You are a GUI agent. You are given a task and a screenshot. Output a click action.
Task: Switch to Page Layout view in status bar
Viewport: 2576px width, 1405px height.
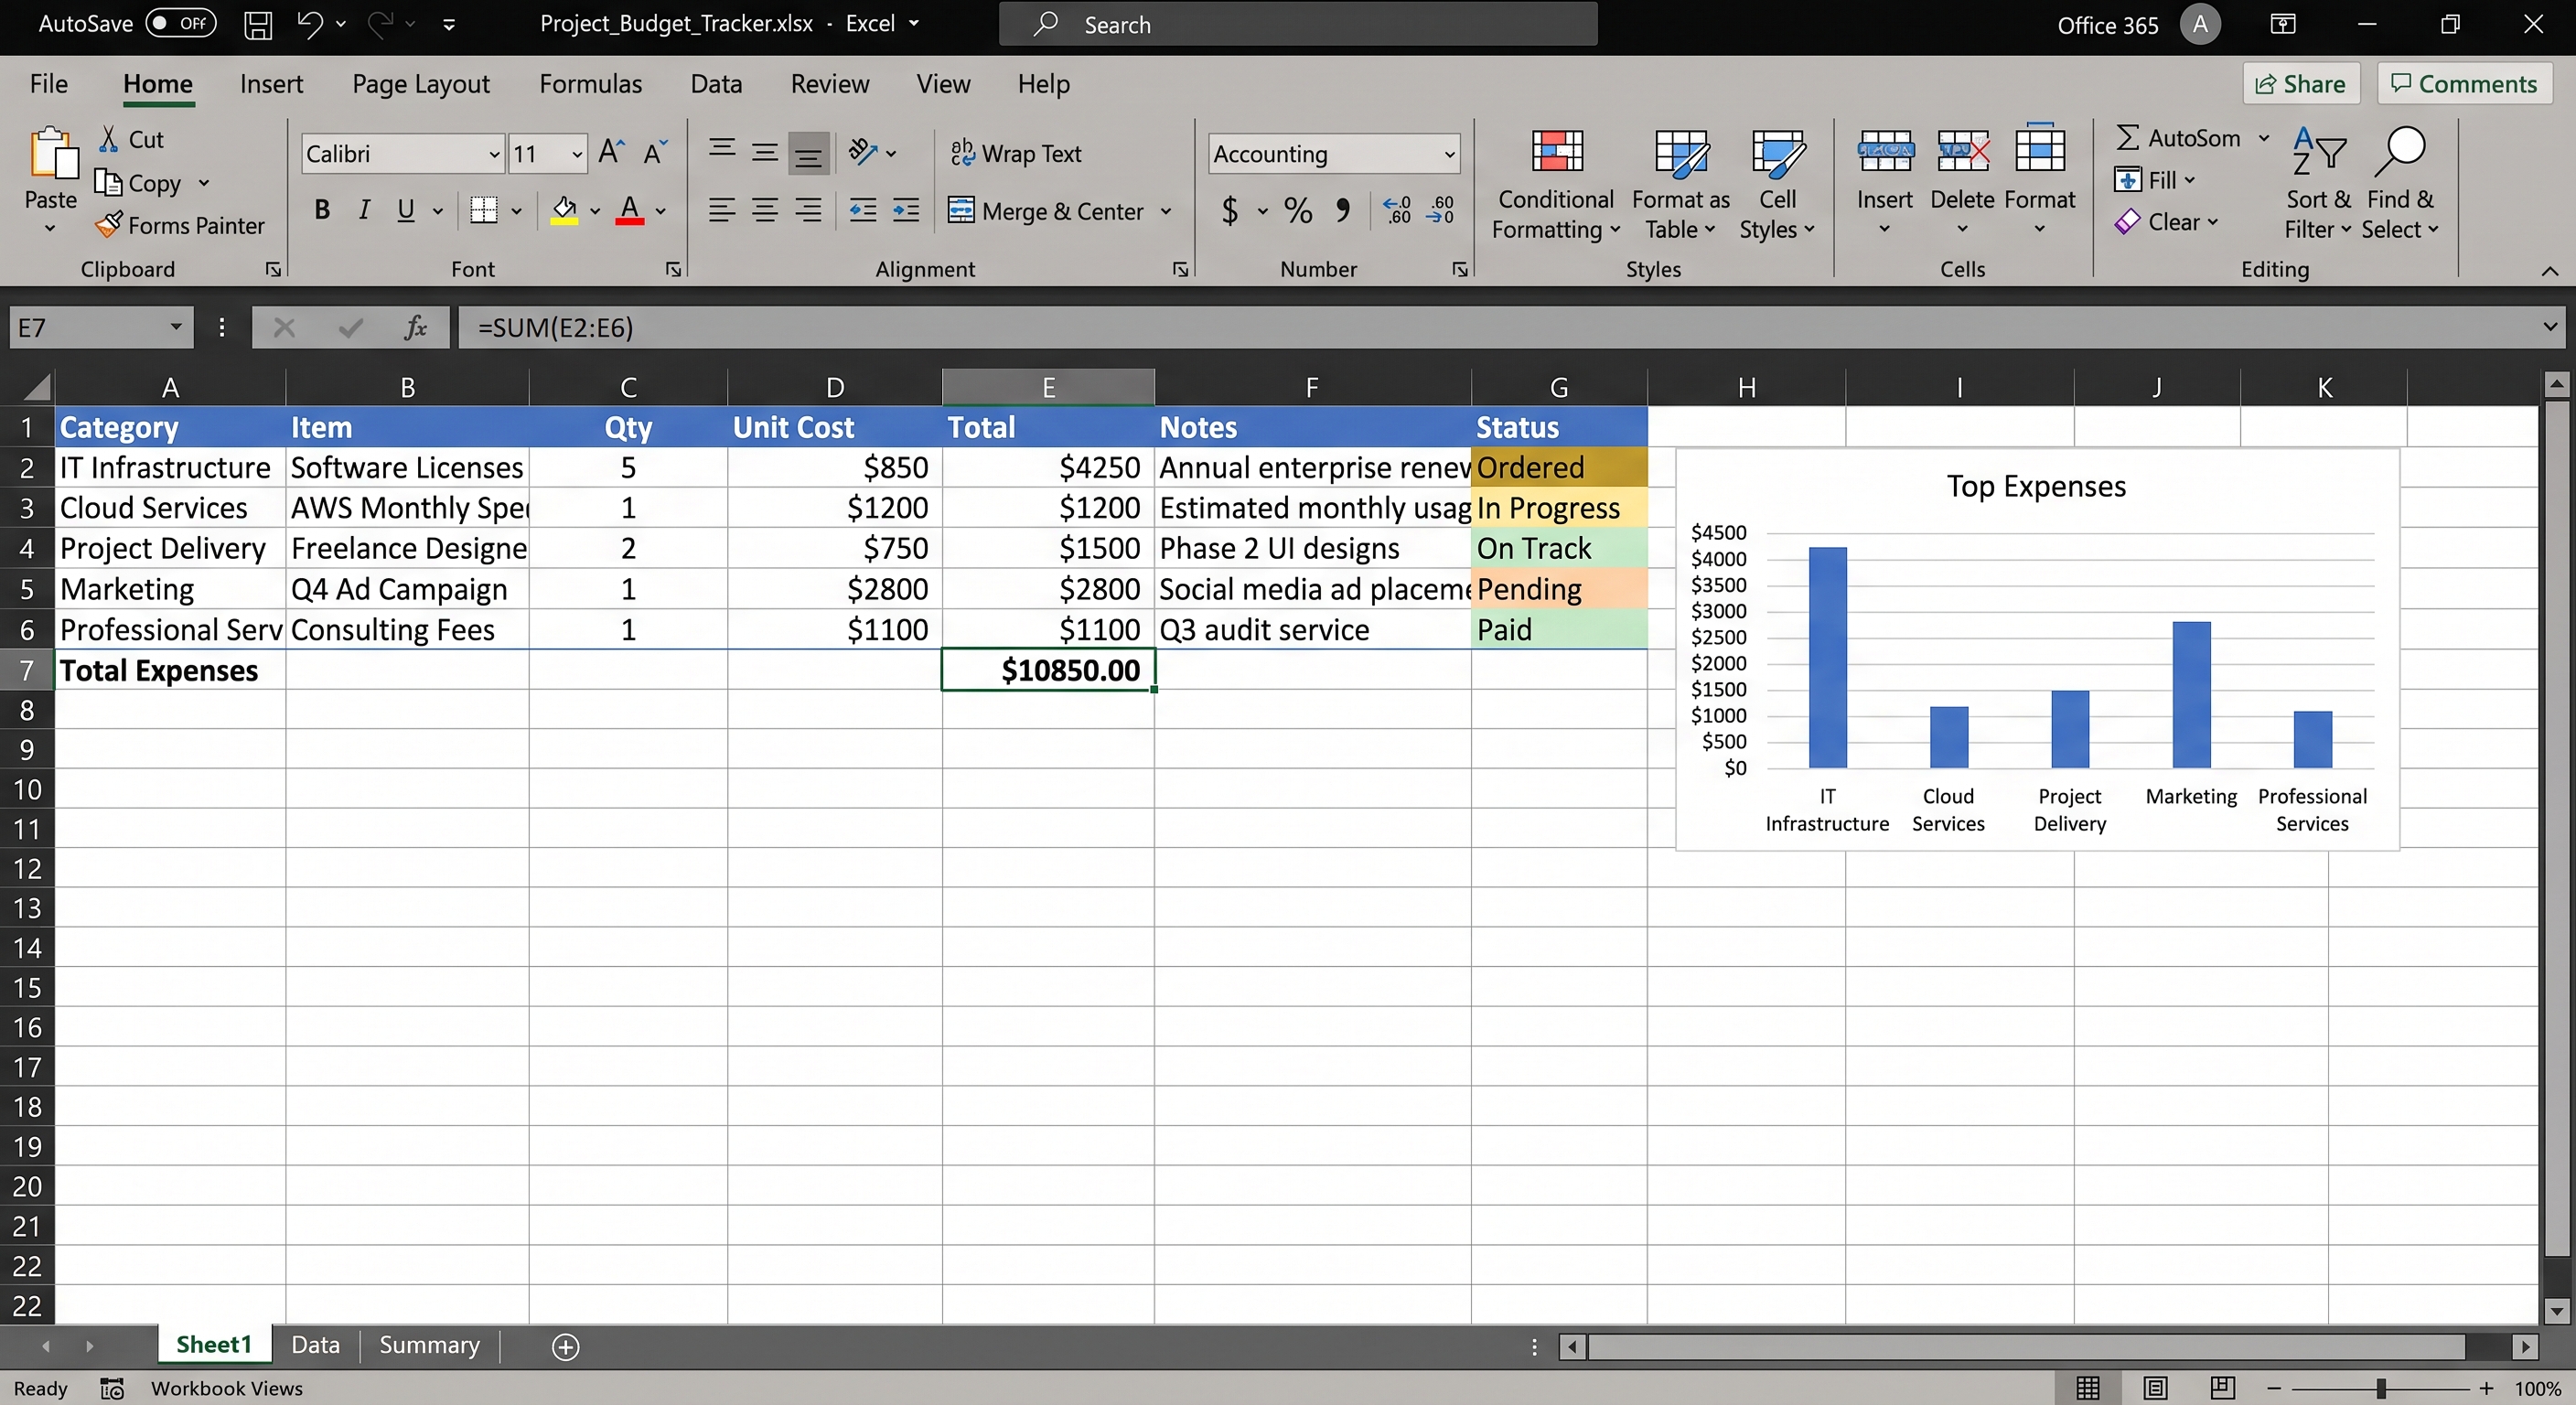coord(2155,1388)
